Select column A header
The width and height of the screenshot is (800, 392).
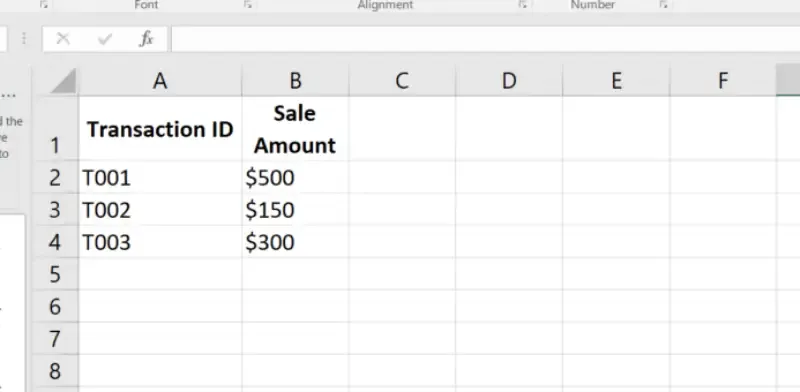[160, 81]
